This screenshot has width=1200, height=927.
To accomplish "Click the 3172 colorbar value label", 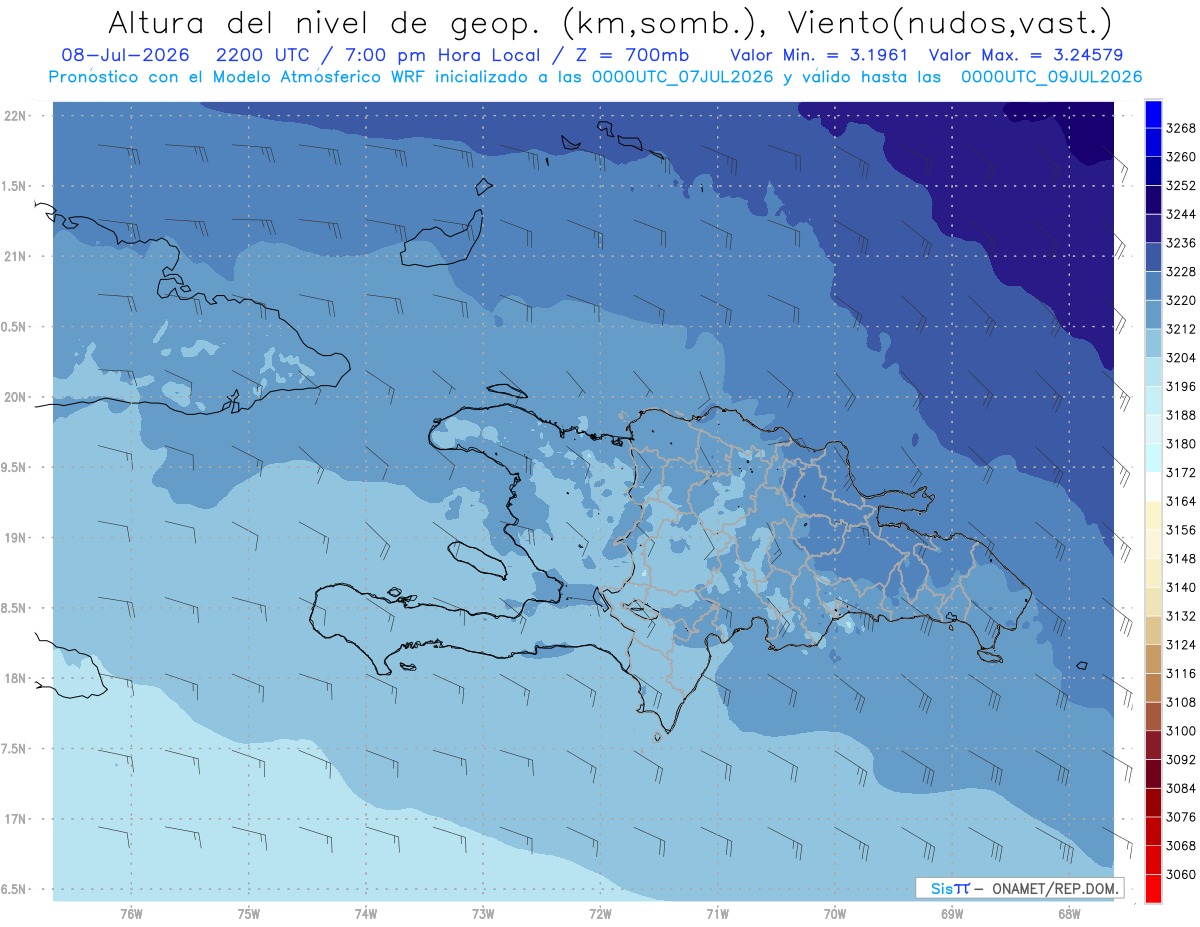I will click(x=1180, y=472).
